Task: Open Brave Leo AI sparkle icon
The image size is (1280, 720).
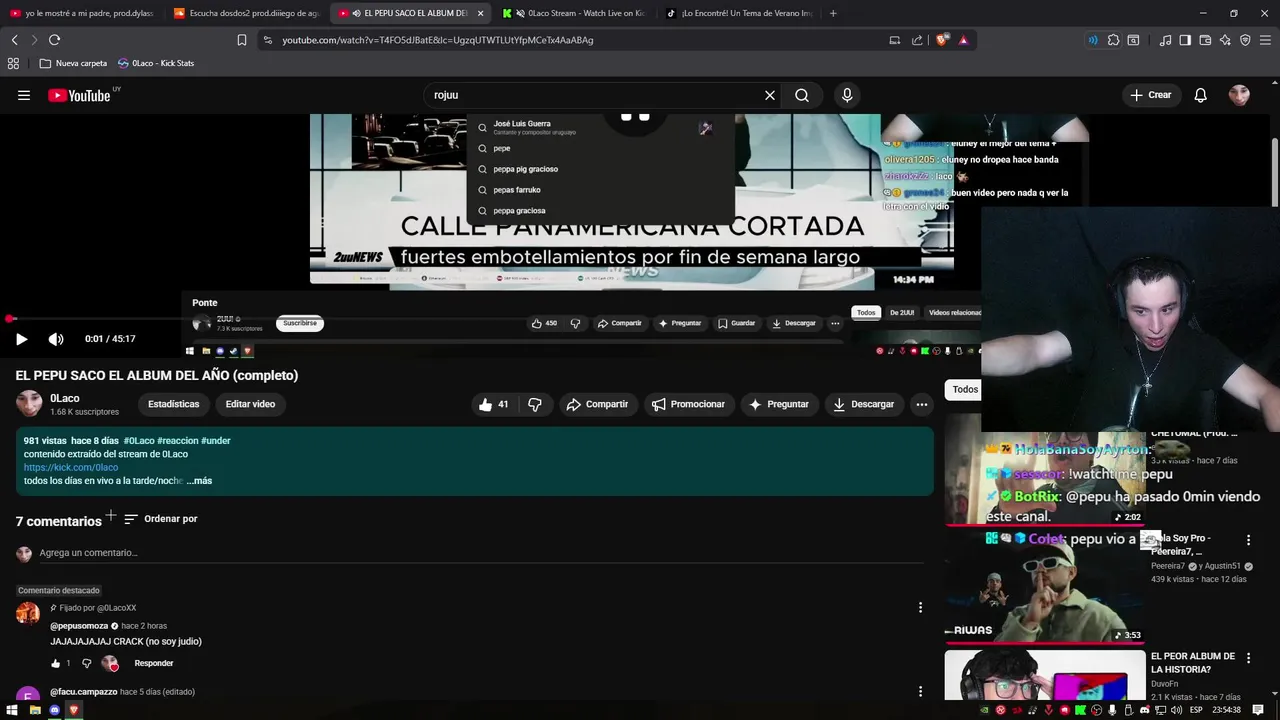Action: [1225, 40]
